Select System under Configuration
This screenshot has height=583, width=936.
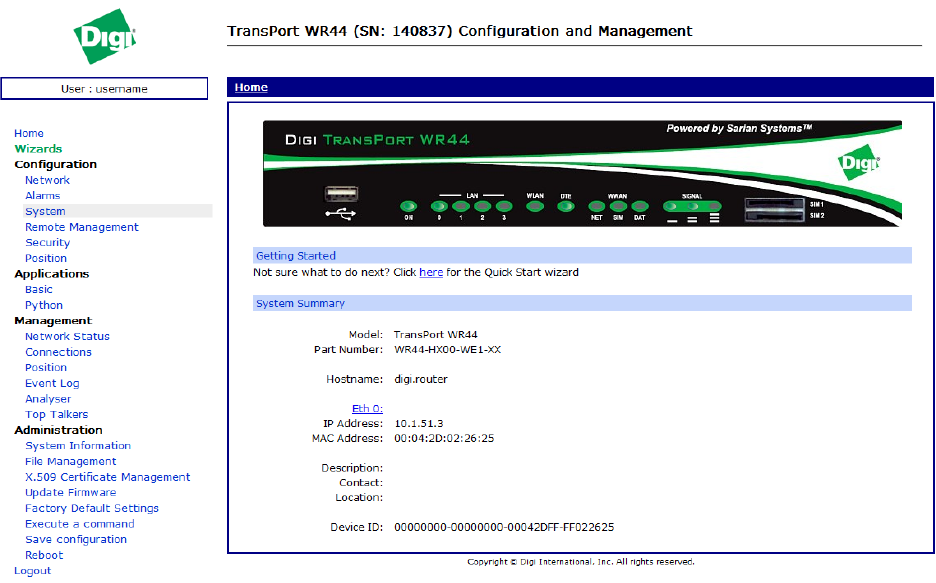45,211
